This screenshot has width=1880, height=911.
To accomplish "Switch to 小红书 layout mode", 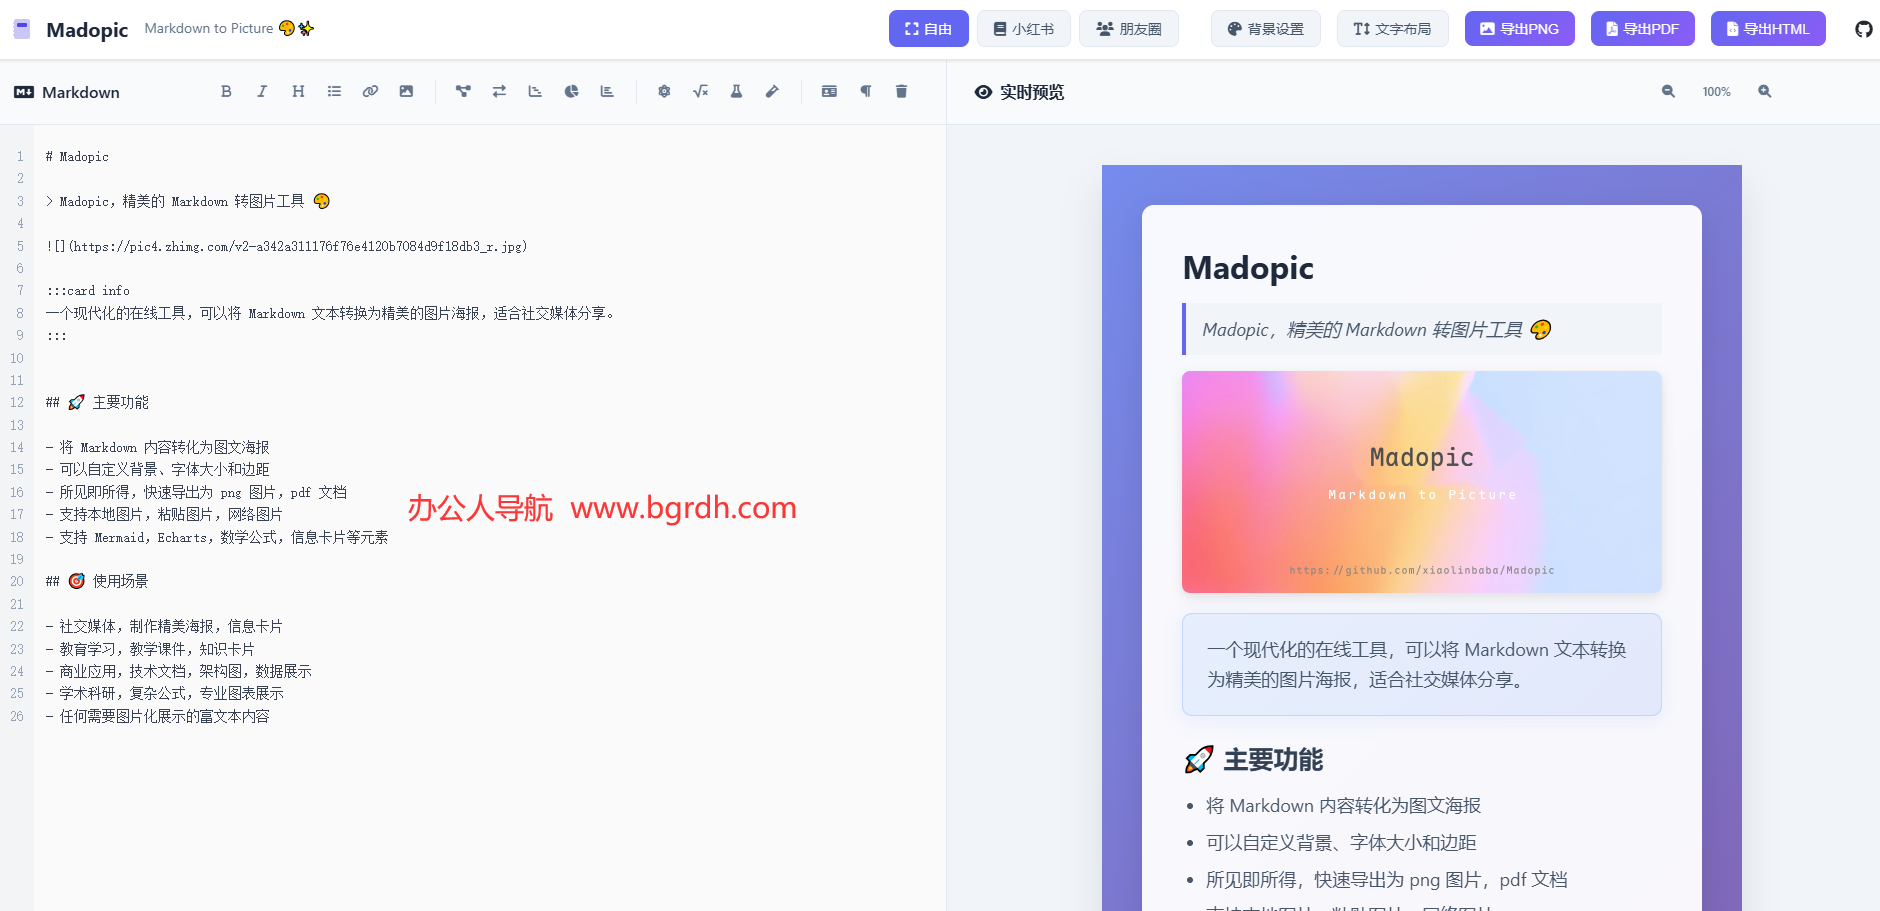I will pos(1024,28).
